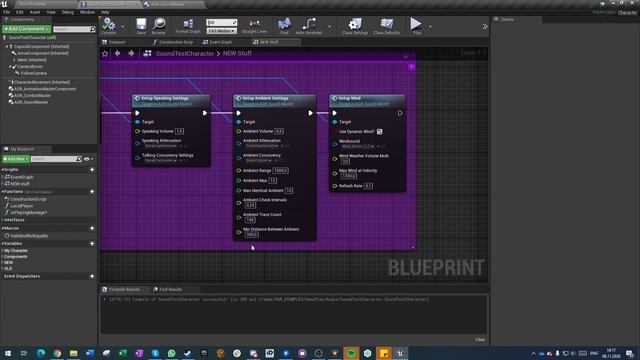The height and width of the screenshot is (360, 640).
Task: Click the components search magnifier icon
Action: (x=93, y=29)
